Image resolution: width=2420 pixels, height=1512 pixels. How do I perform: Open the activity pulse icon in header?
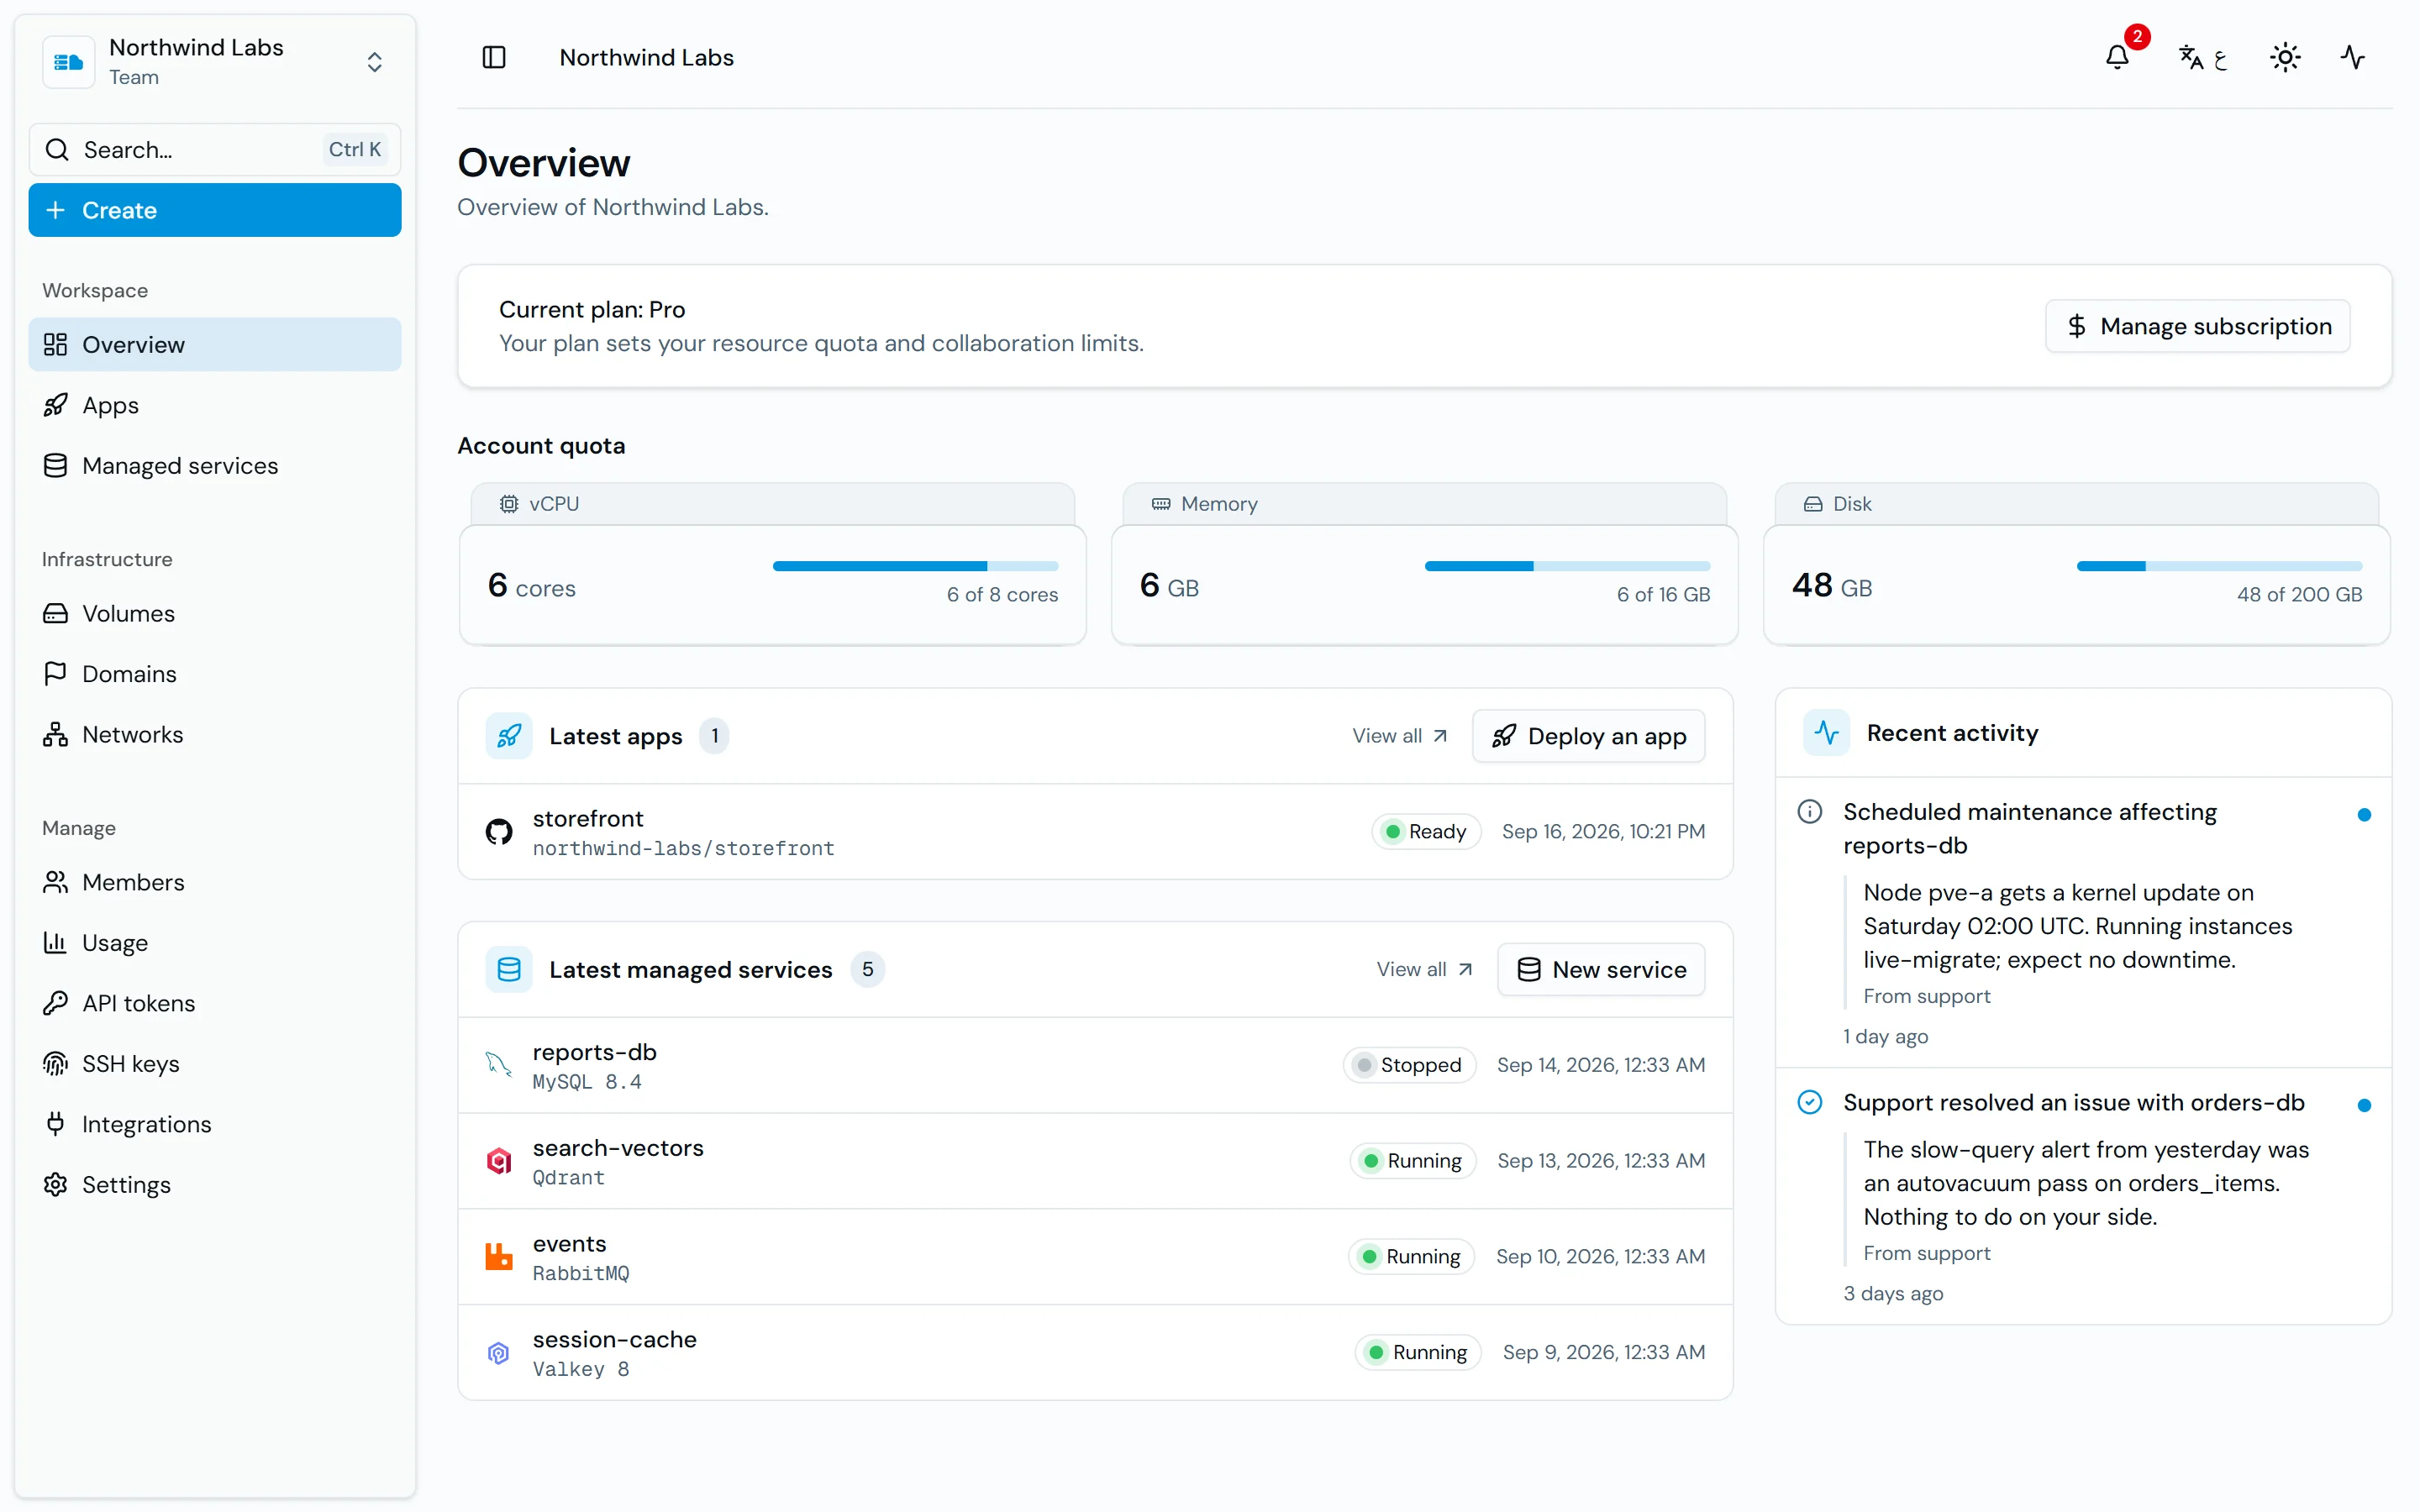(2352, 57)
